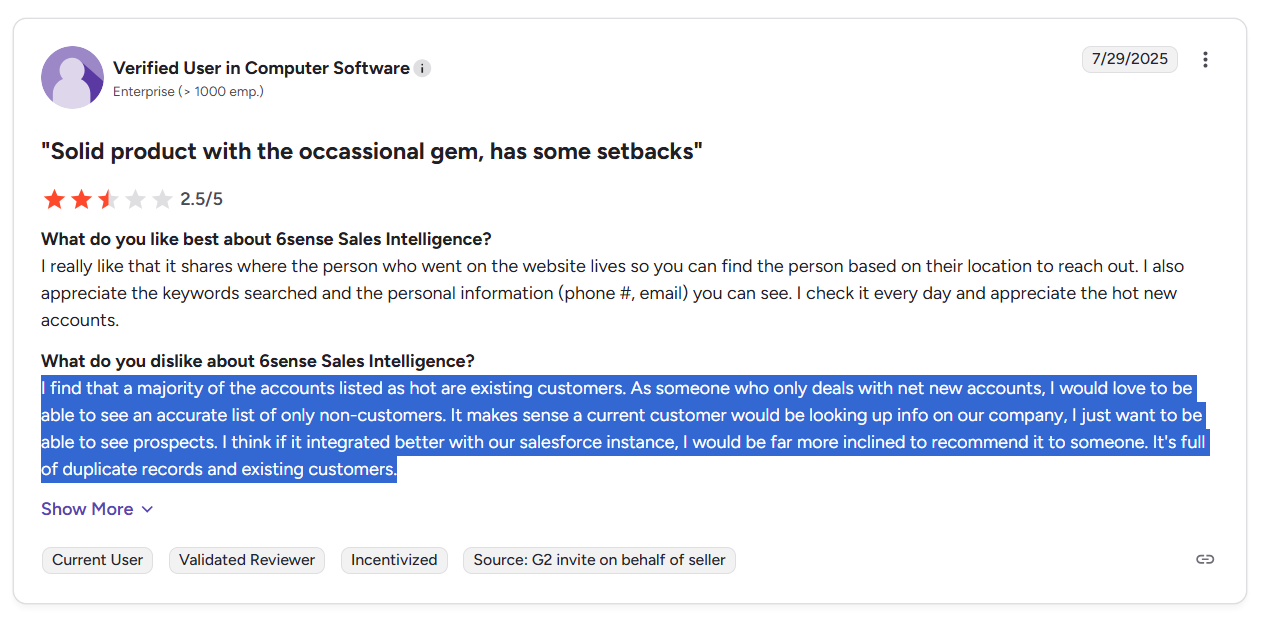This screenshot has height=621, width=1263.
Task: Click the review title Solid product headline
Action: (x=372, y=151)
